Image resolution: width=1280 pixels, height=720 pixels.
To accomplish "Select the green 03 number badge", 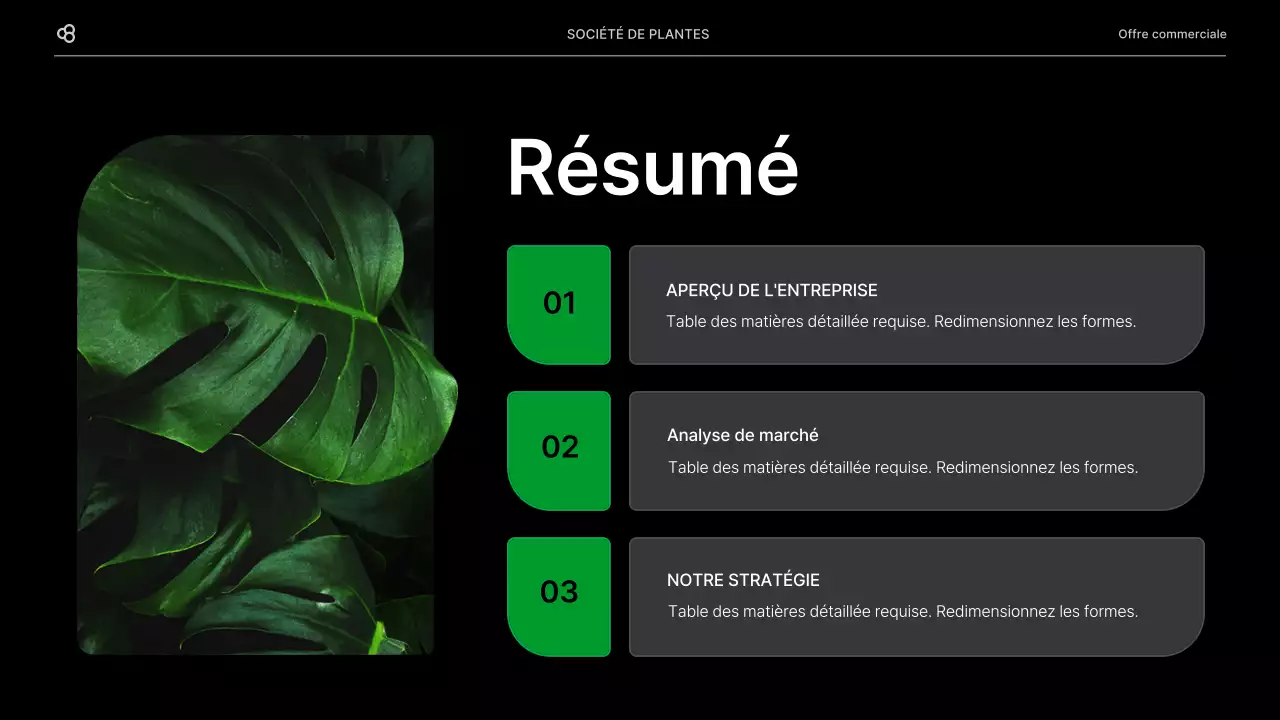I will point(559,596).
